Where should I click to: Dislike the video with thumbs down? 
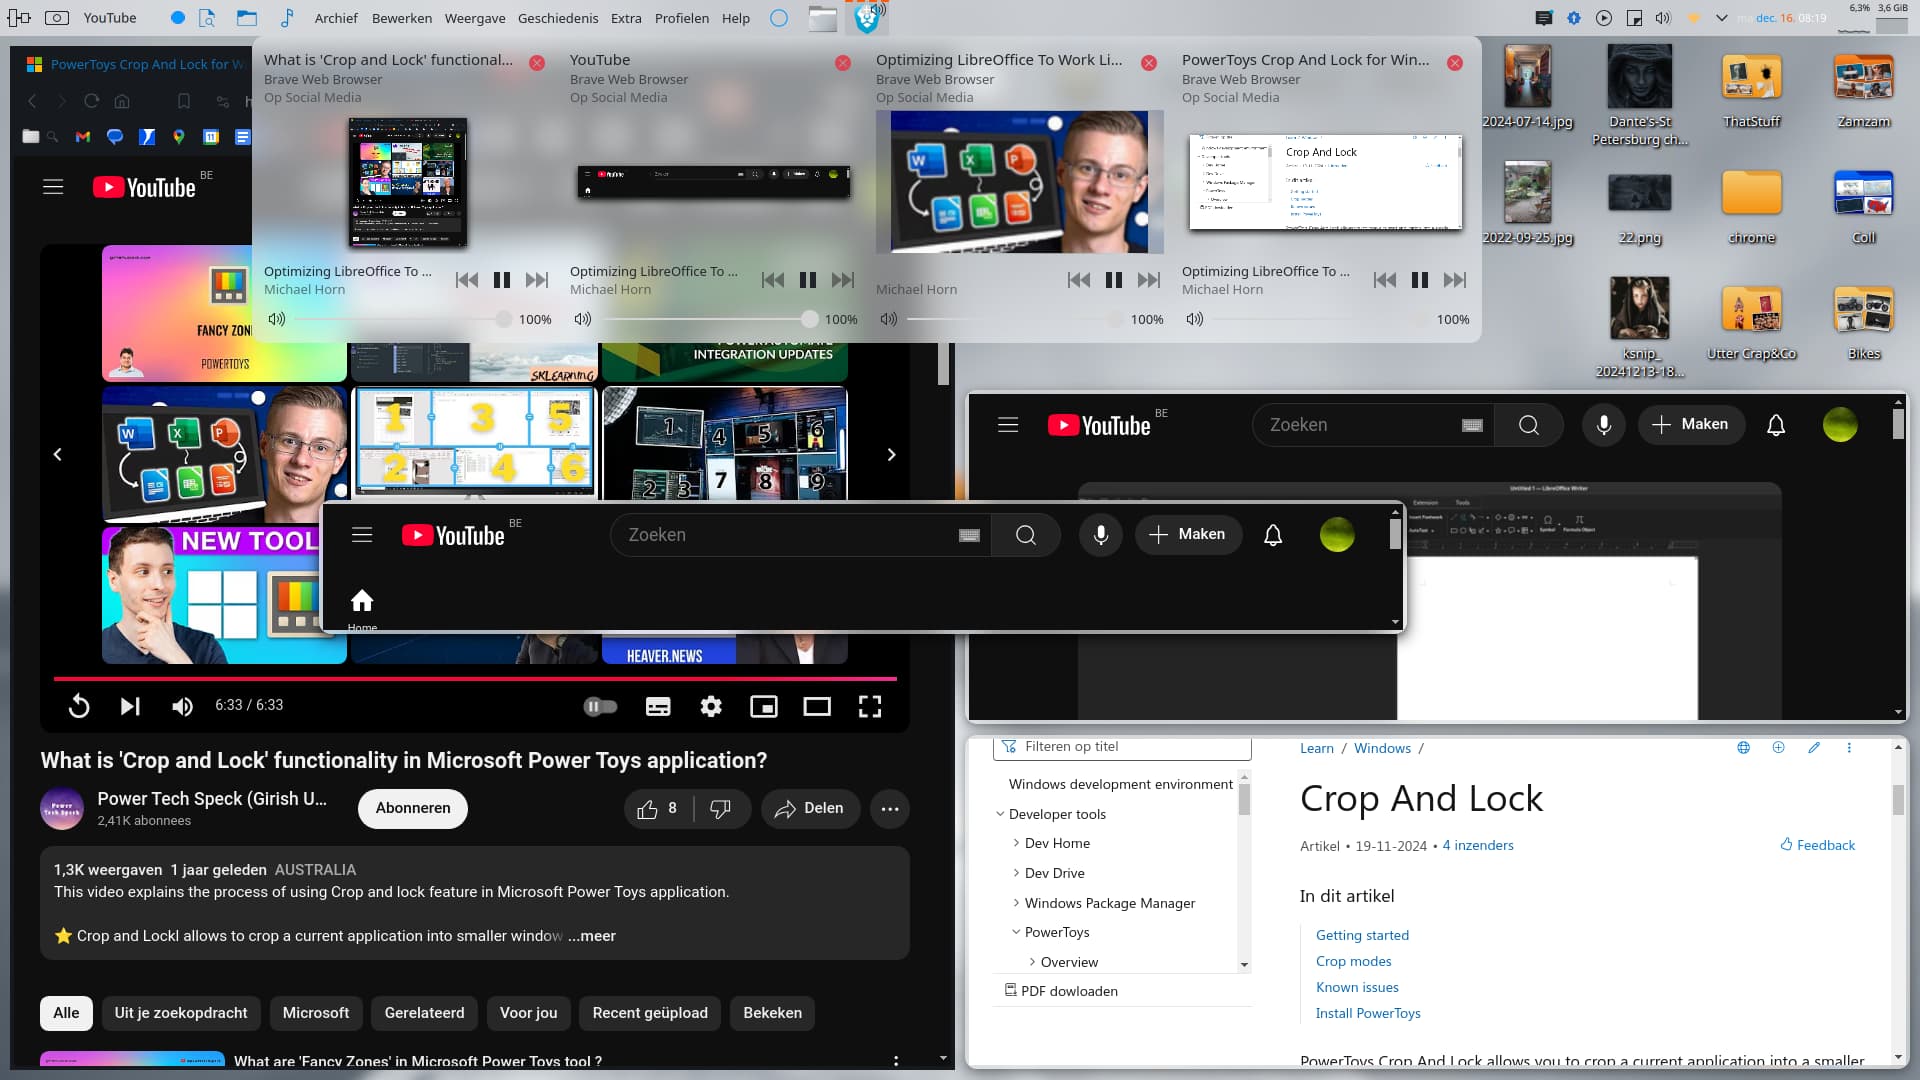720,809
